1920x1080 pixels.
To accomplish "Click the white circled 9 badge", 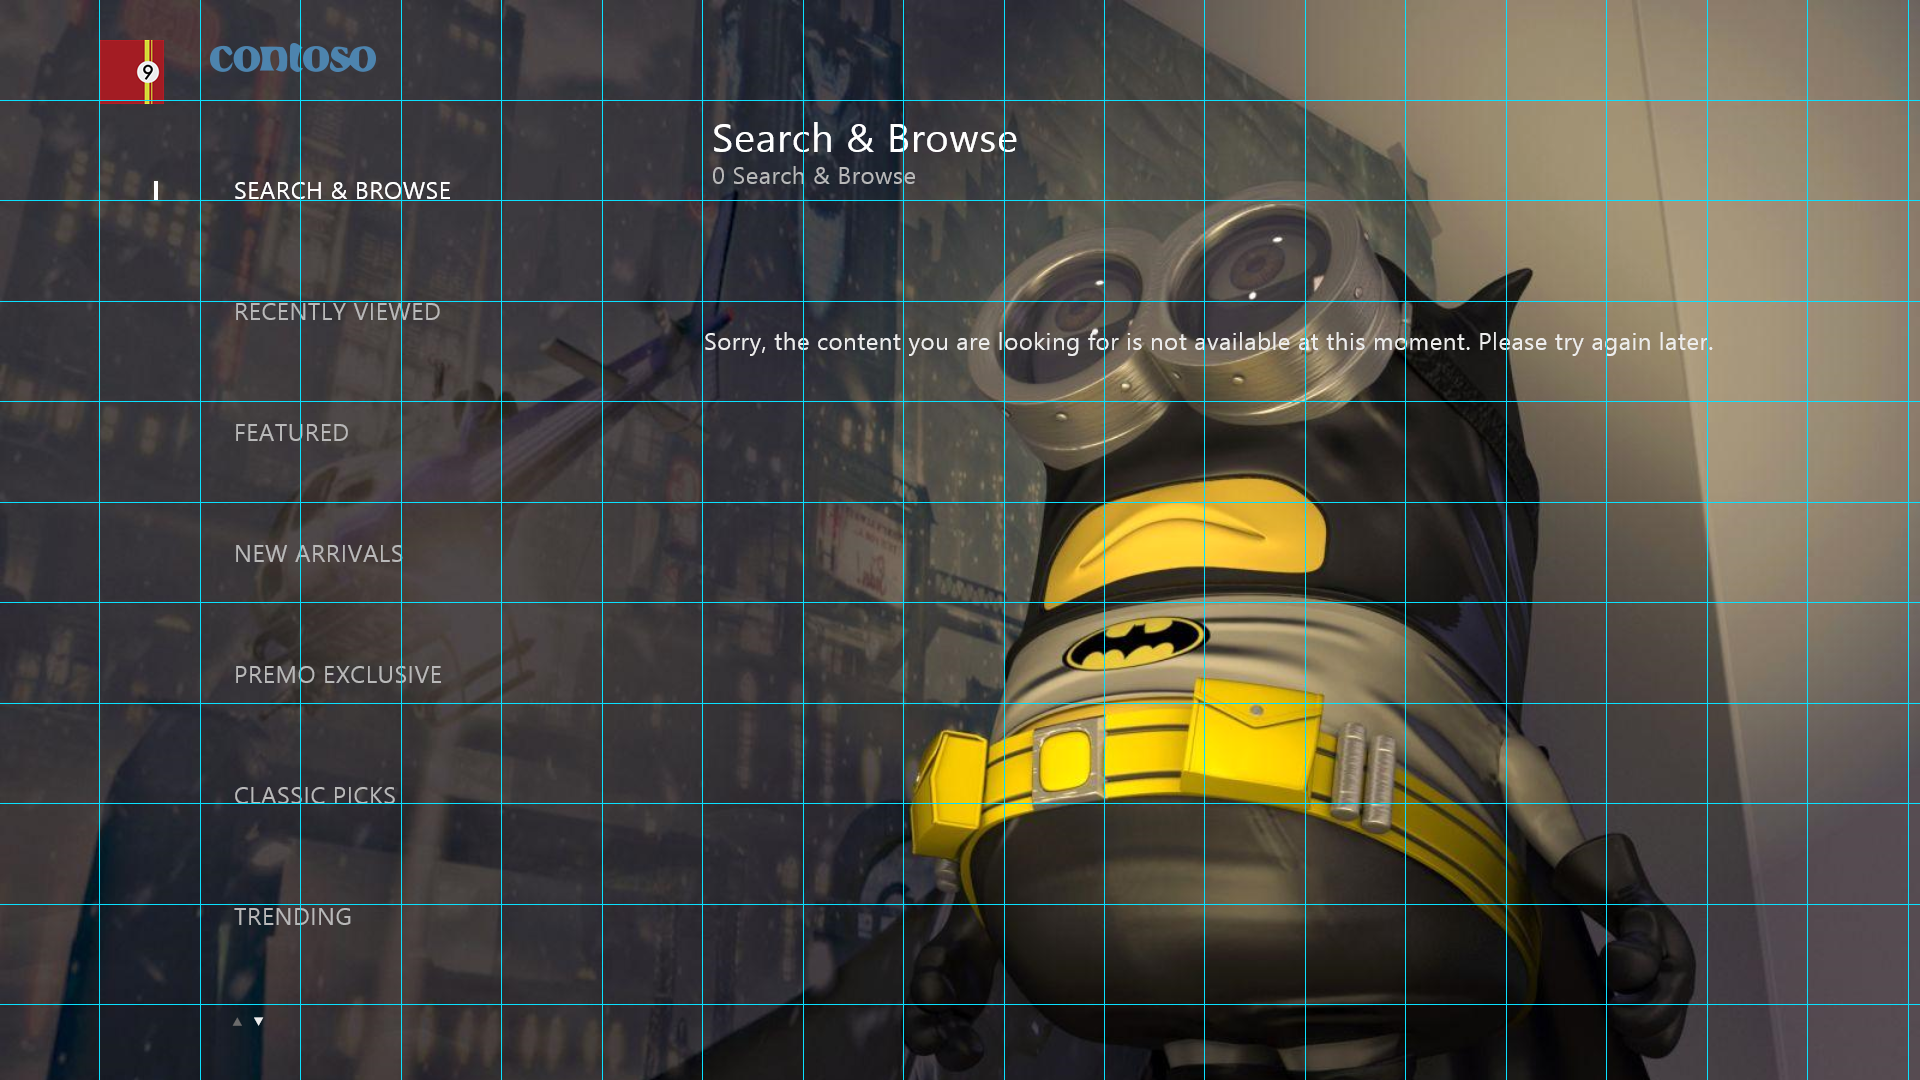I will tap(147, 72).
